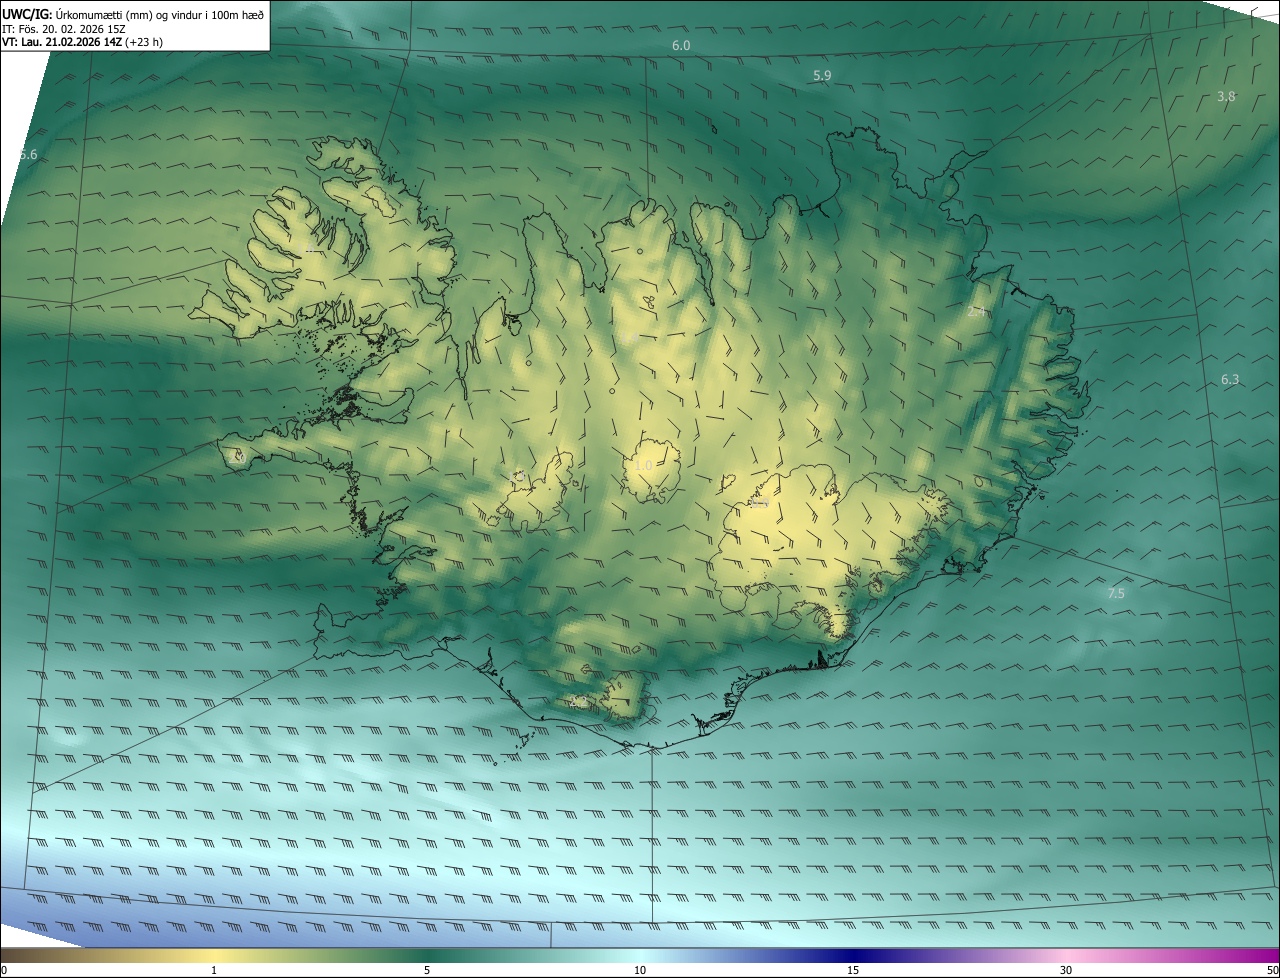Click the '3.8' value on the map
1280x978 pixels.
(x=1226, y=97)
